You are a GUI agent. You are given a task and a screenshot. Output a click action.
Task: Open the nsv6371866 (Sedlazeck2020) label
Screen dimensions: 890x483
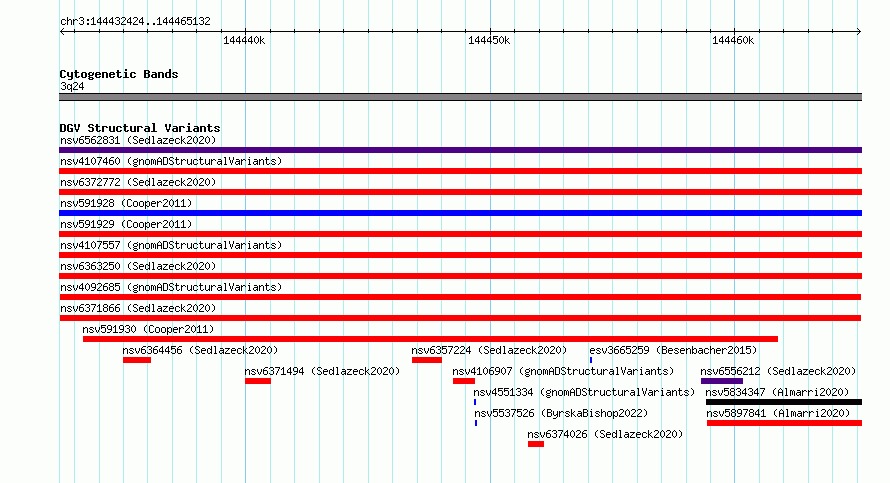[138, 308]
